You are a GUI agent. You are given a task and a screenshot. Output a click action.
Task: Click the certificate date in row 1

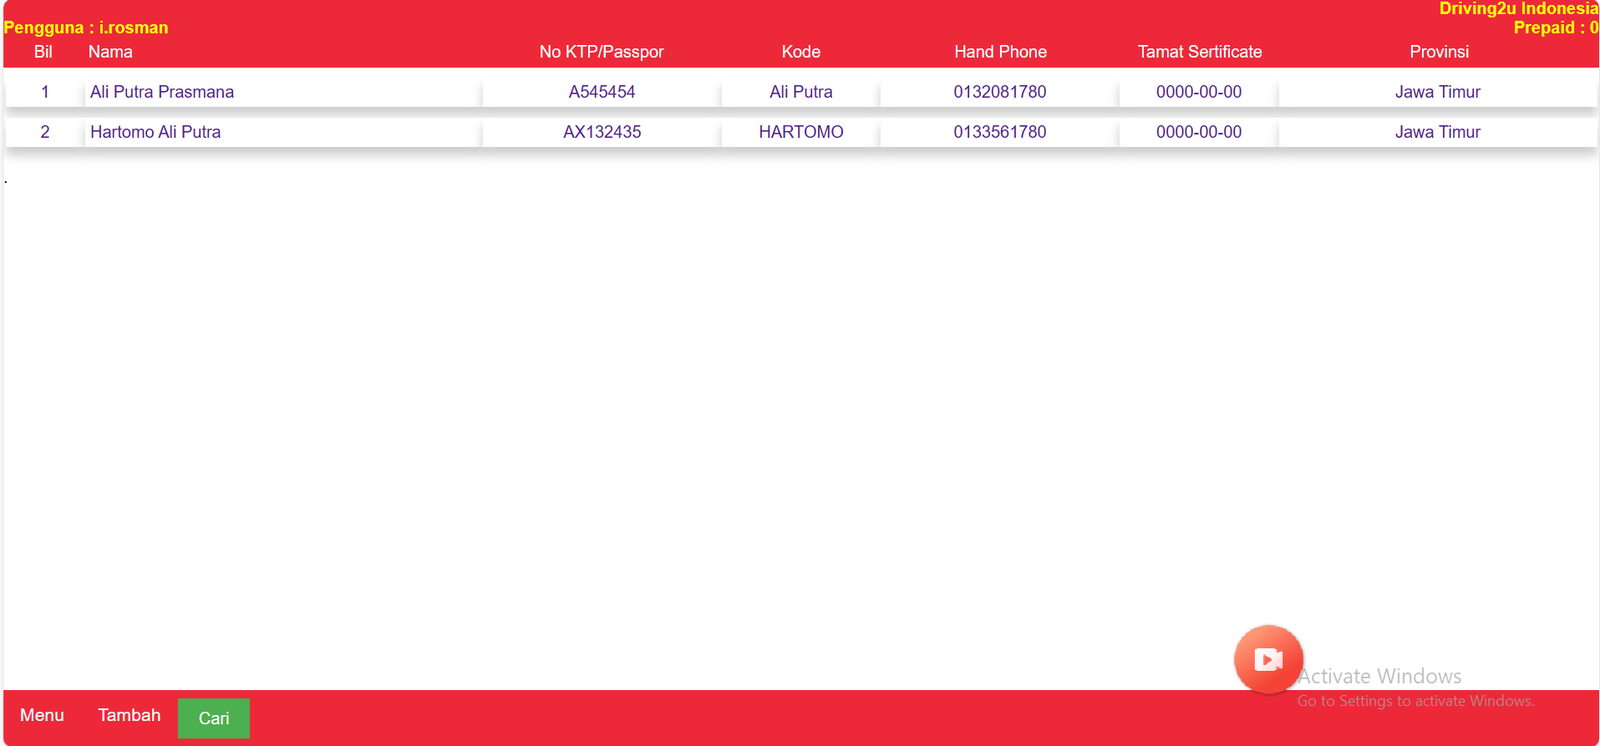pos(1198,92)
